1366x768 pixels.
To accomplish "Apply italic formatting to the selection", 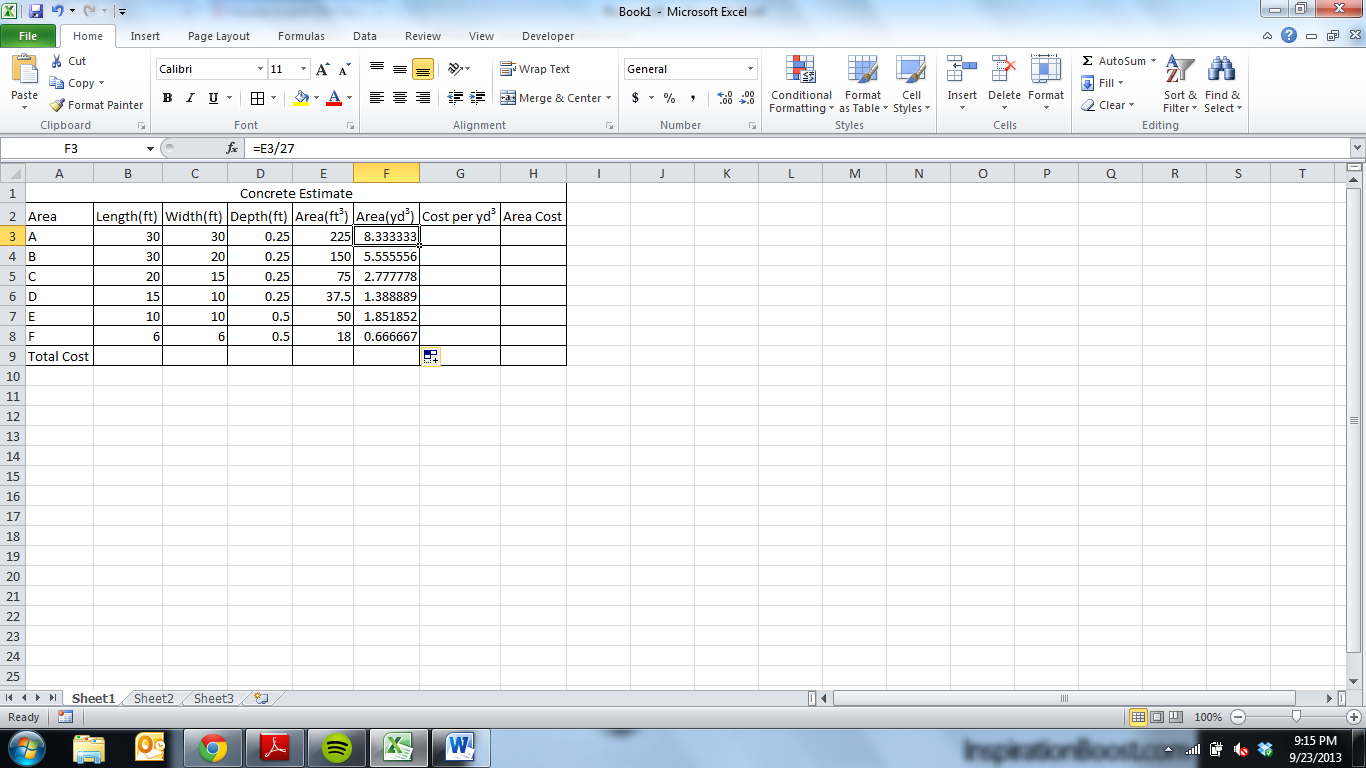I will 189,98.
